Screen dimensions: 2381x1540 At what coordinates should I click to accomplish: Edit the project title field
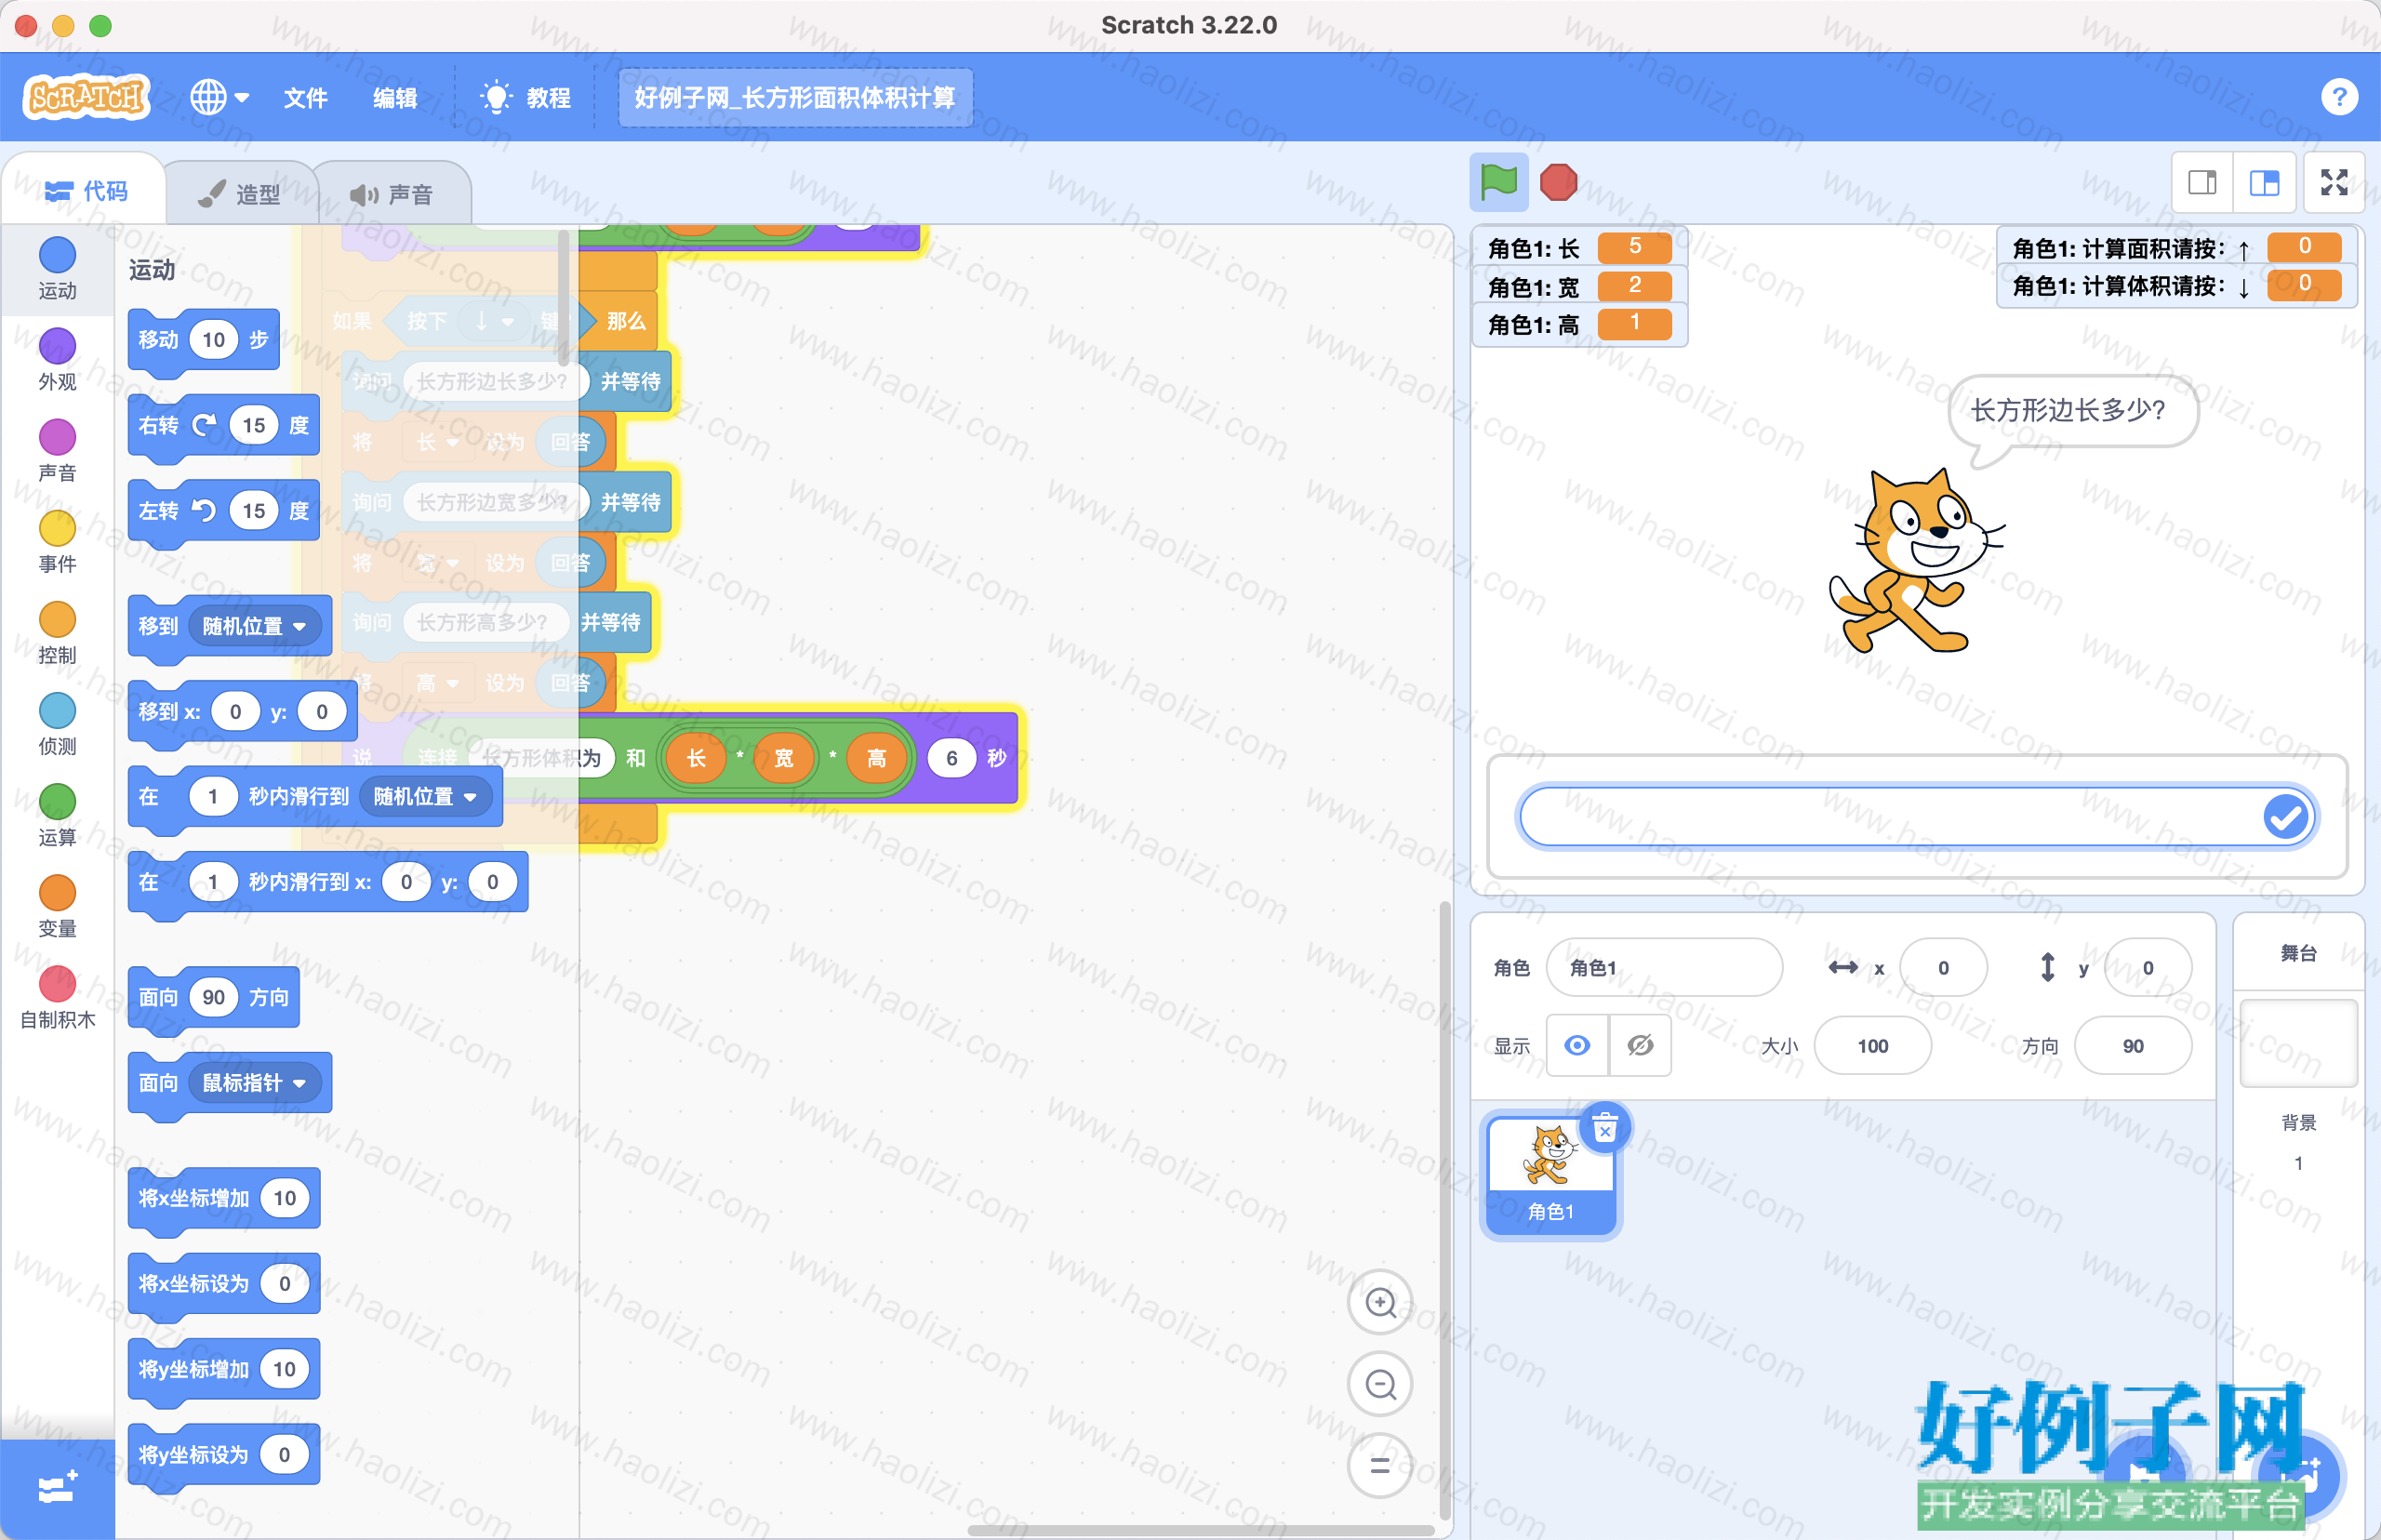coord(795,98)
